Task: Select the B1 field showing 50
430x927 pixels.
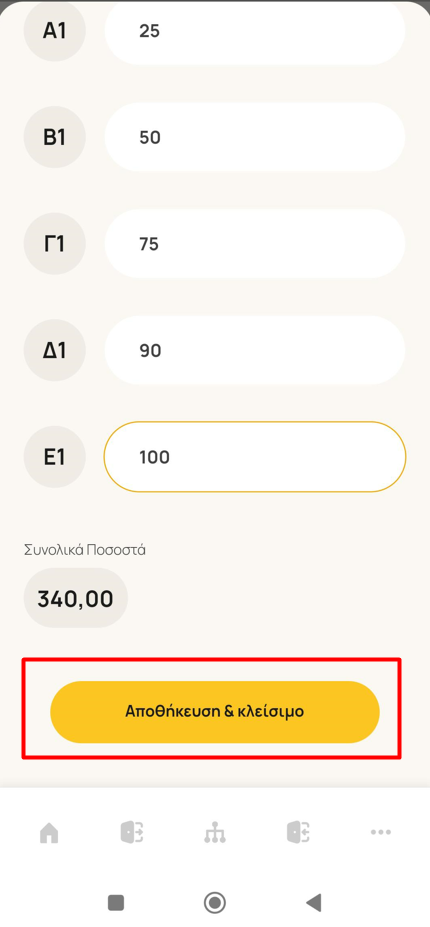Action: tap(255, 137)
